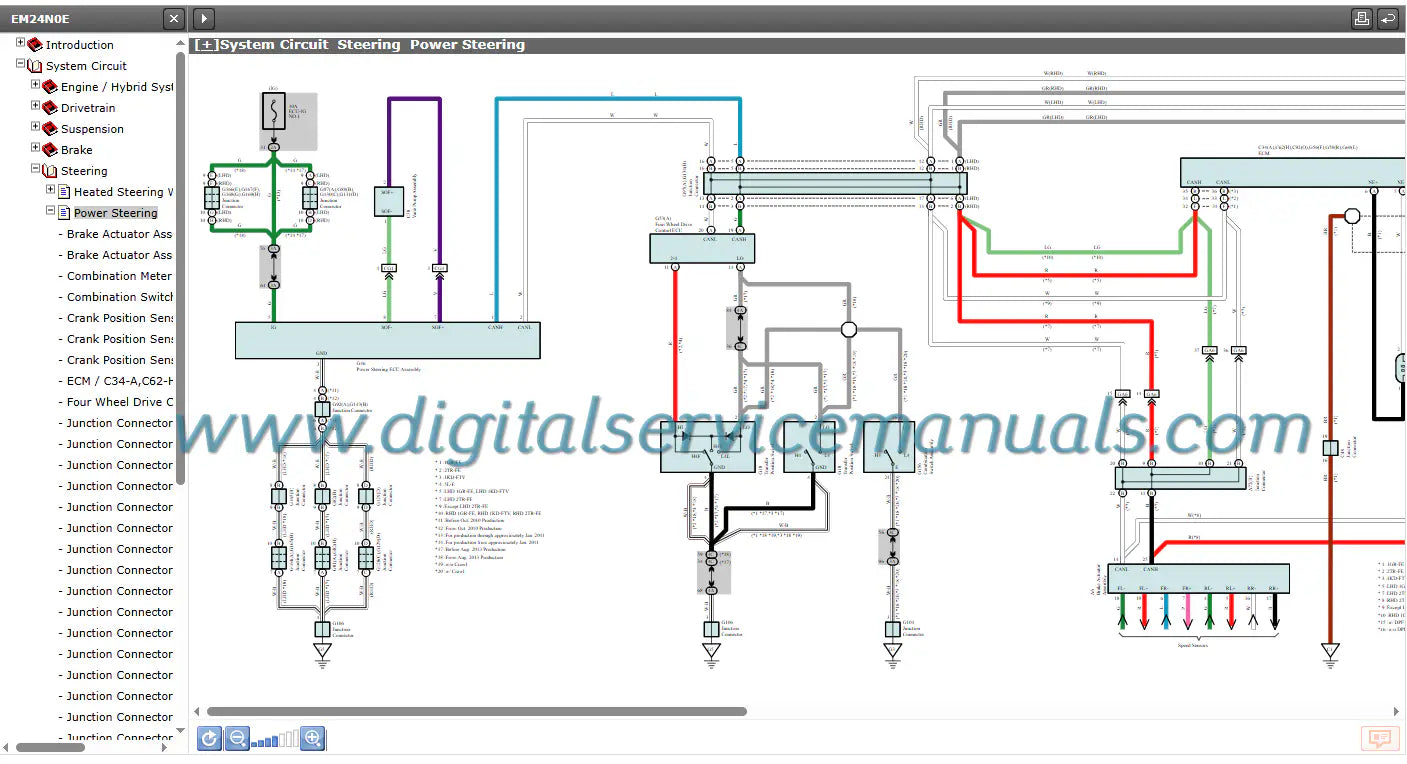This screenshot has width=1407, height=764.
Task: Click the Power Steering ECU Assembly block
Action: 387,340
